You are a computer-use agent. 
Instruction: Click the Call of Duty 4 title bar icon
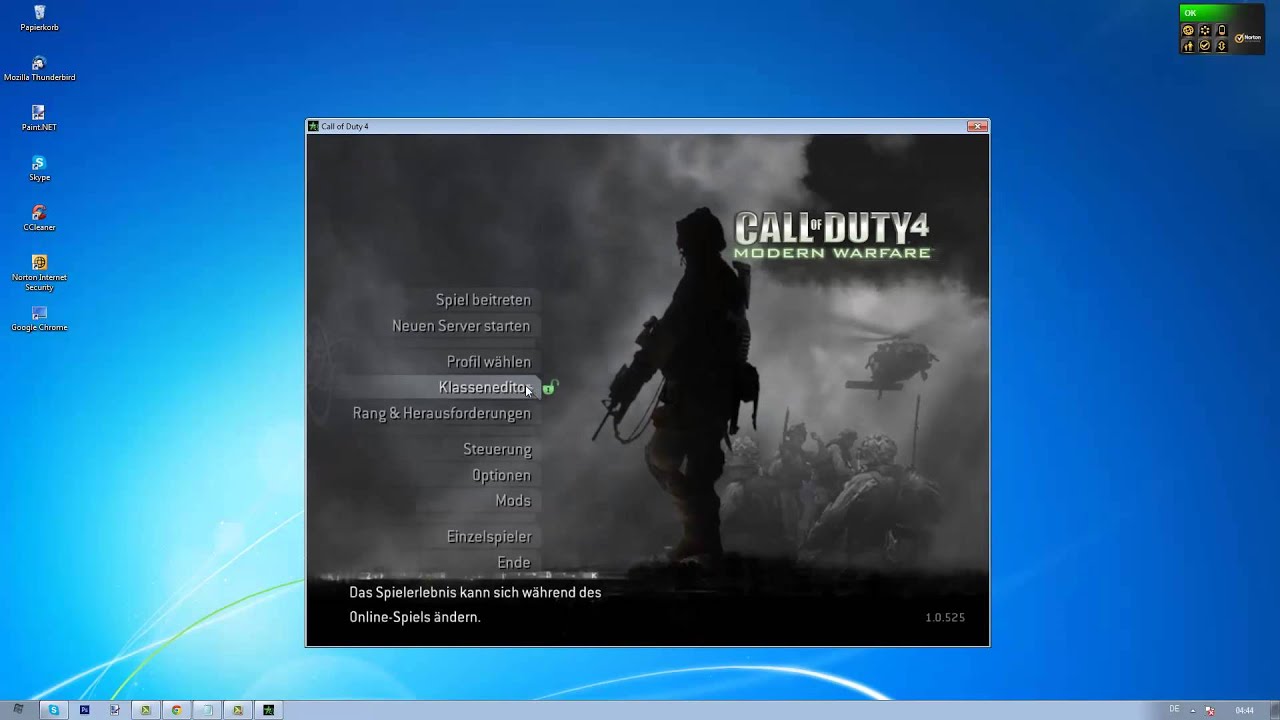313,126
